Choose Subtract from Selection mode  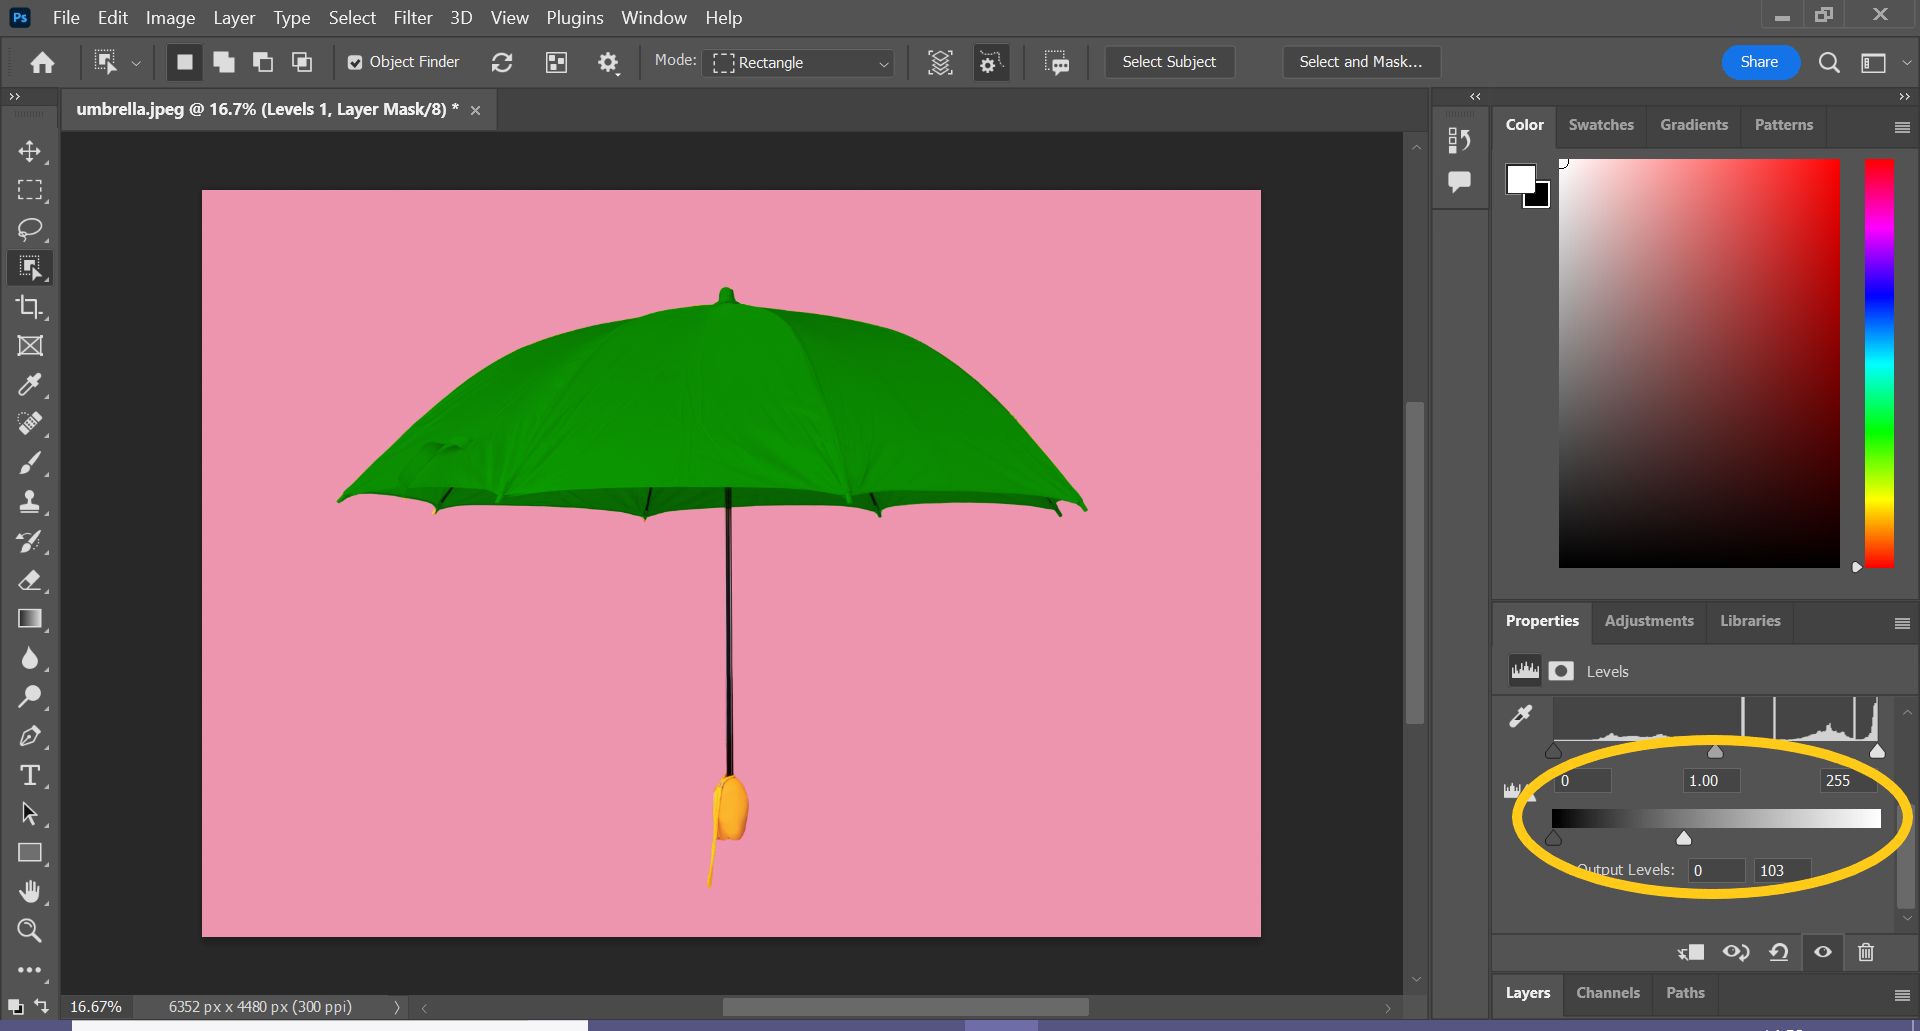[263, 63]
